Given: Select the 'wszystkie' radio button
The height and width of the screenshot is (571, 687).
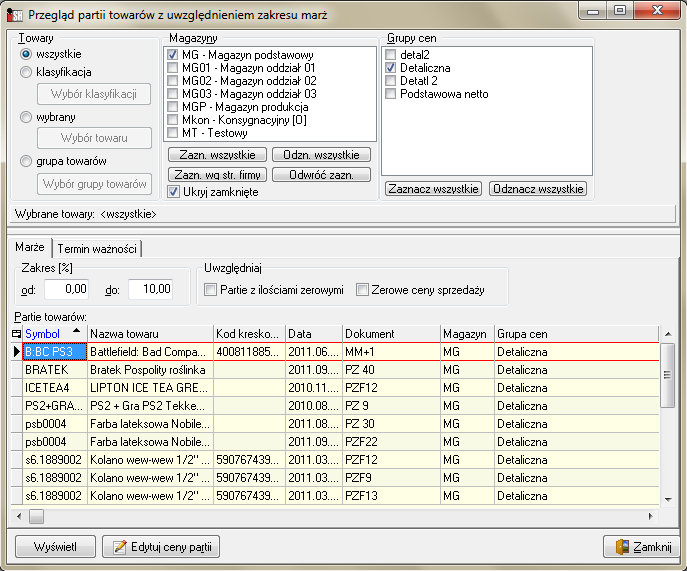Looking at the screenshot, I should point(26,54).
